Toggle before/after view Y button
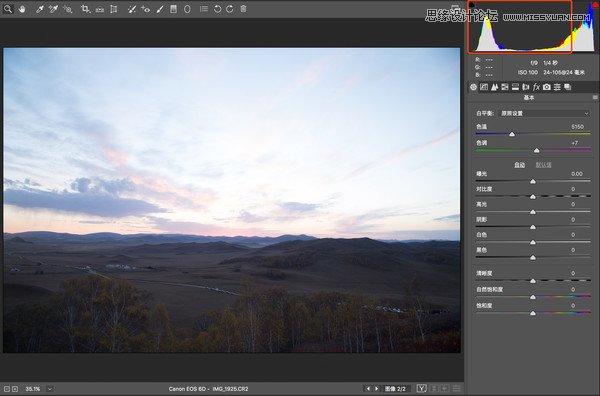The image size is (600, 396). click(x=421, y=388)
